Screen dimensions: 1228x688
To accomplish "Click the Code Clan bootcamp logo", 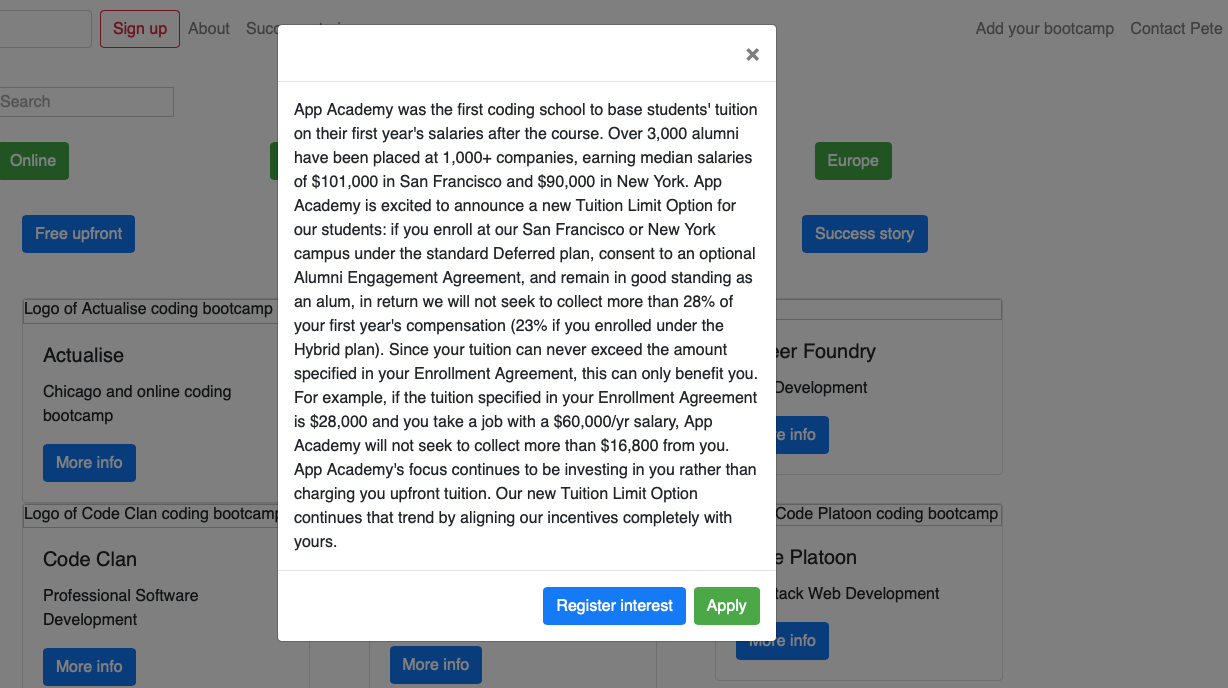I will [150, 513].
